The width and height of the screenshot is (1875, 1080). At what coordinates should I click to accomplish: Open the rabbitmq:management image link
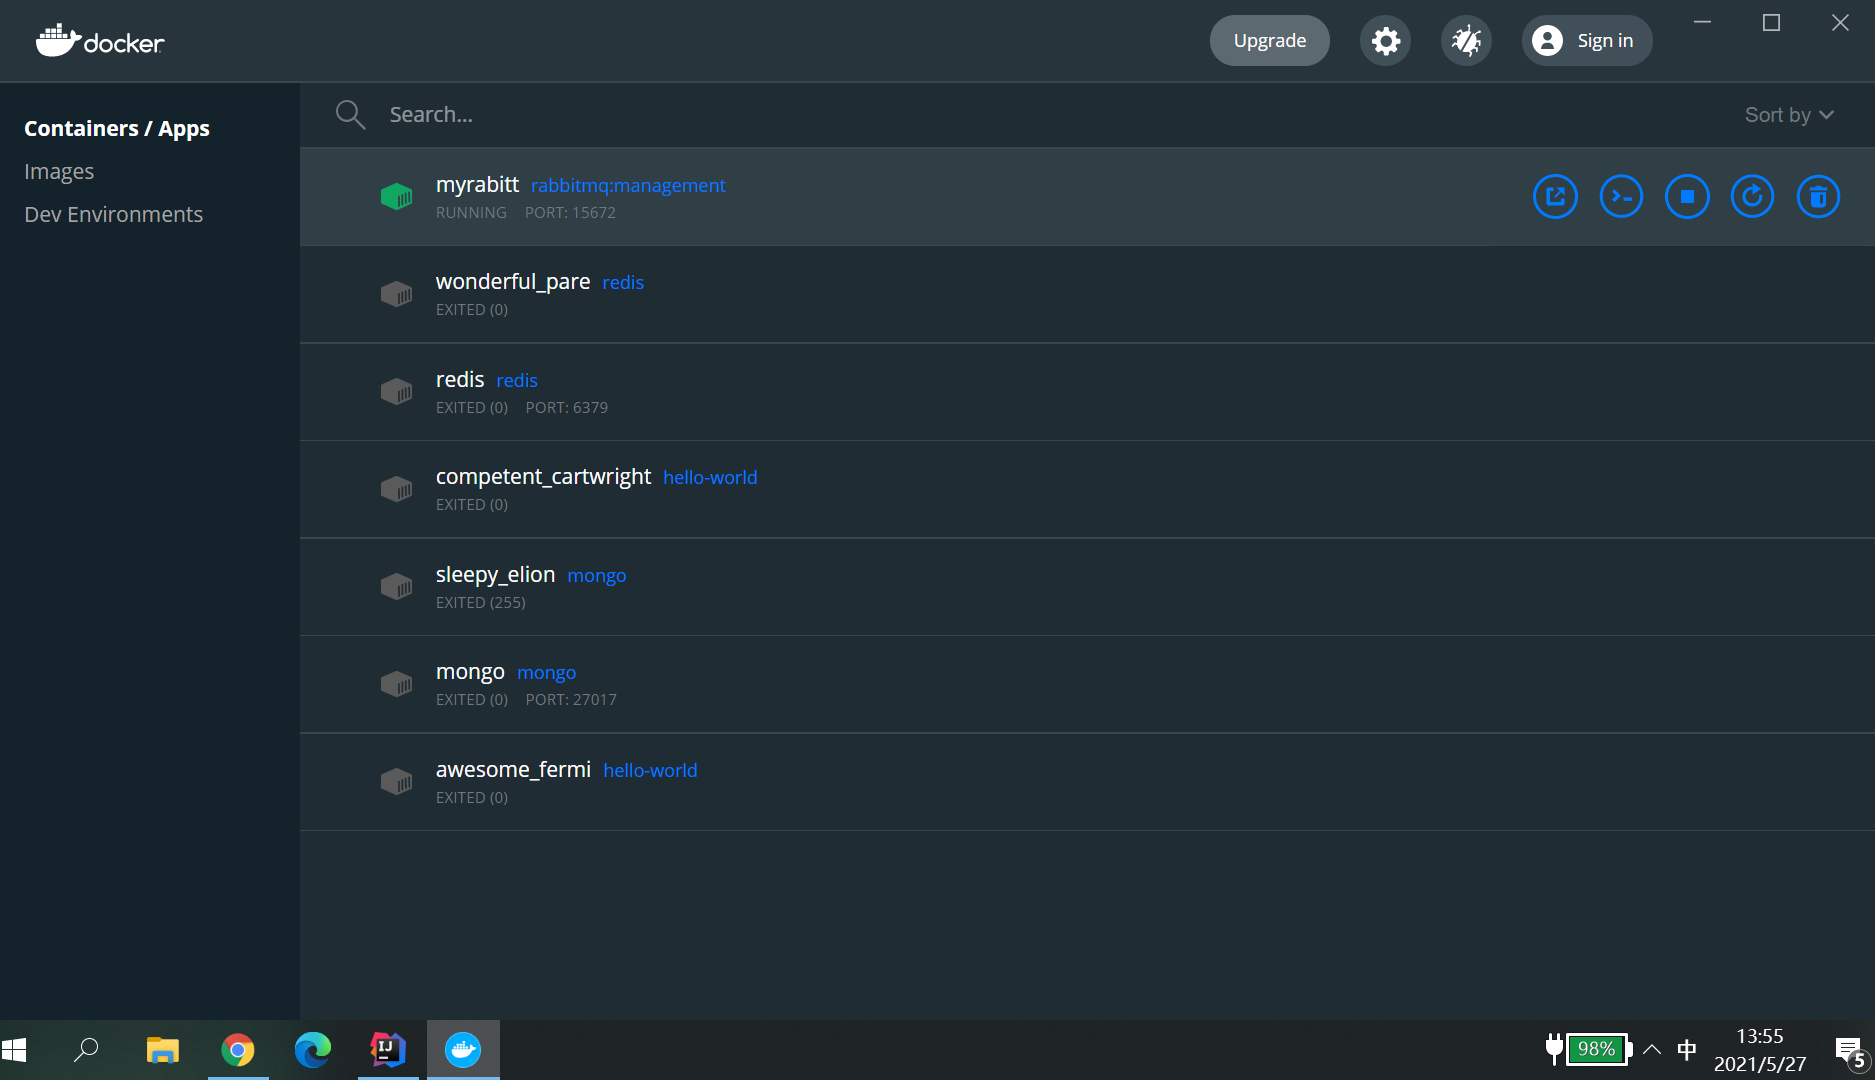(628, 186)
